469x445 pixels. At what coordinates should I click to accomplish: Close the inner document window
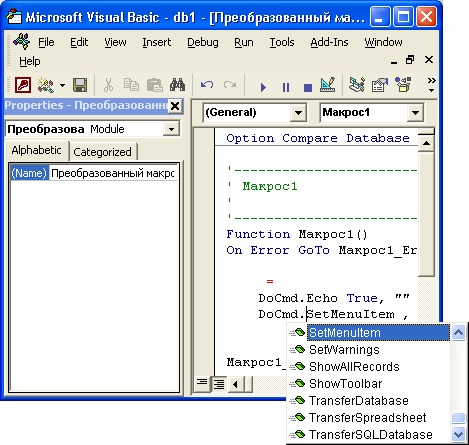[429, 60]
